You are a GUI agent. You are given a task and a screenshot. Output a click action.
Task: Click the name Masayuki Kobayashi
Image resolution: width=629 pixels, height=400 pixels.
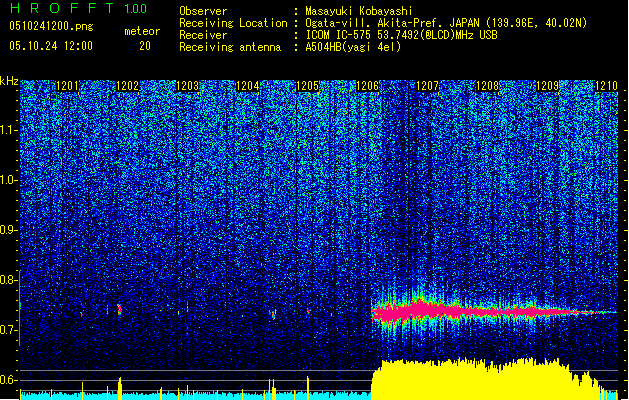359,11
